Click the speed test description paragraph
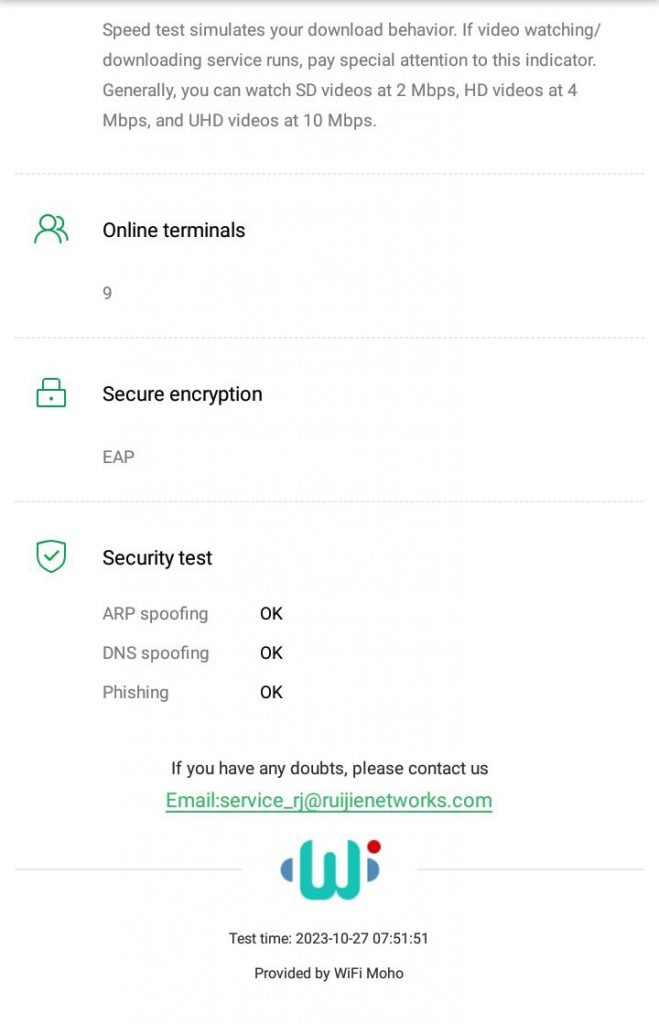The image size is (659, 1024). tap(350, 75)
